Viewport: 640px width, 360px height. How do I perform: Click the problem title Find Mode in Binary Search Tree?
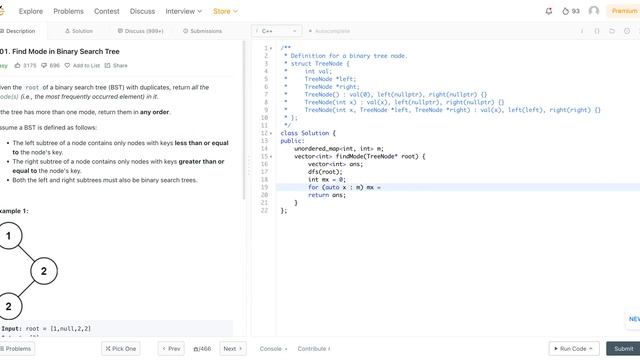click(60, 51)
